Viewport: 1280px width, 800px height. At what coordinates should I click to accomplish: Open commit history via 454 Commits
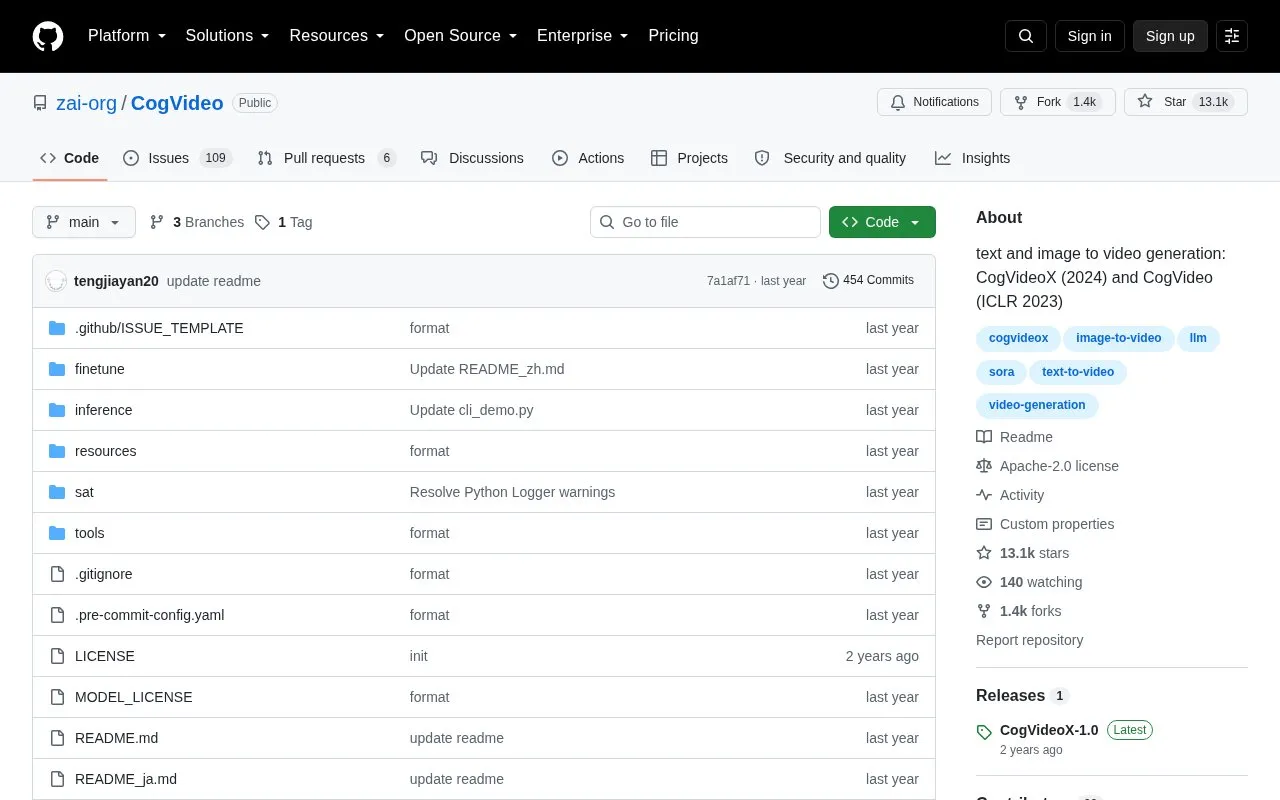[x=868, y=281]
